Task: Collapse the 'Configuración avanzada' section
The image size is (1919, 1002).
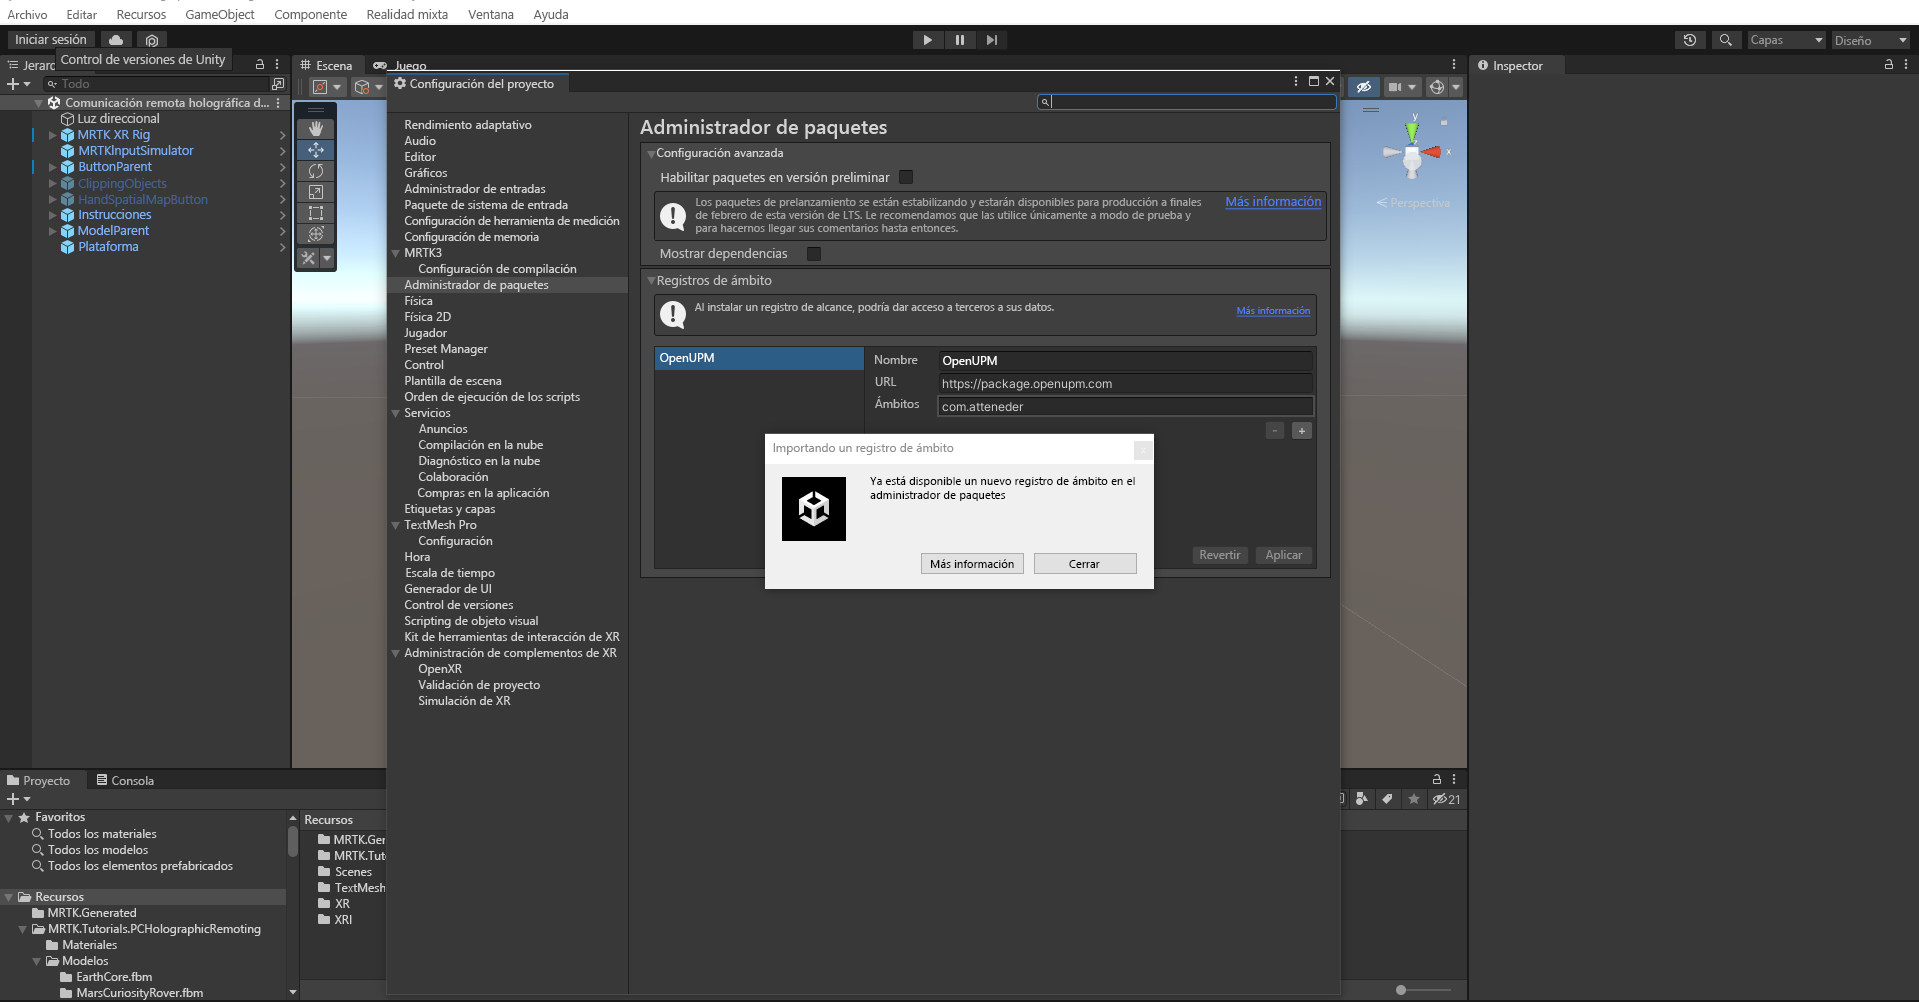Action: 651,154
